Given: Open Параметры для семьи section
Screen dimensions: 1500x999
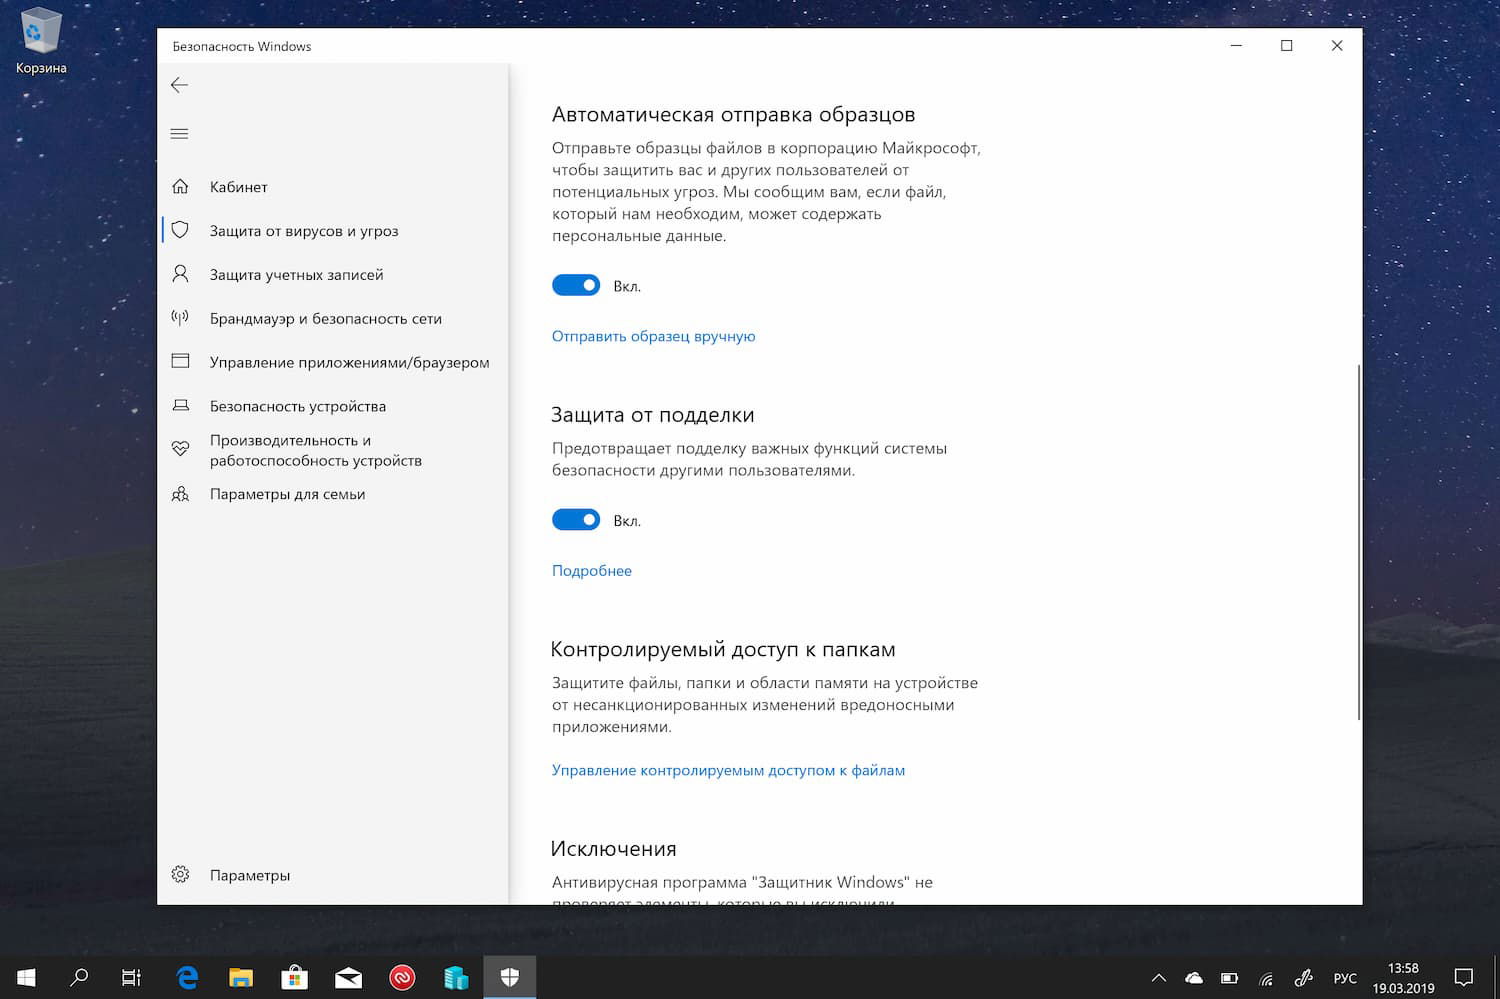Looking at the screenshot, I should (x=287, y=493).
